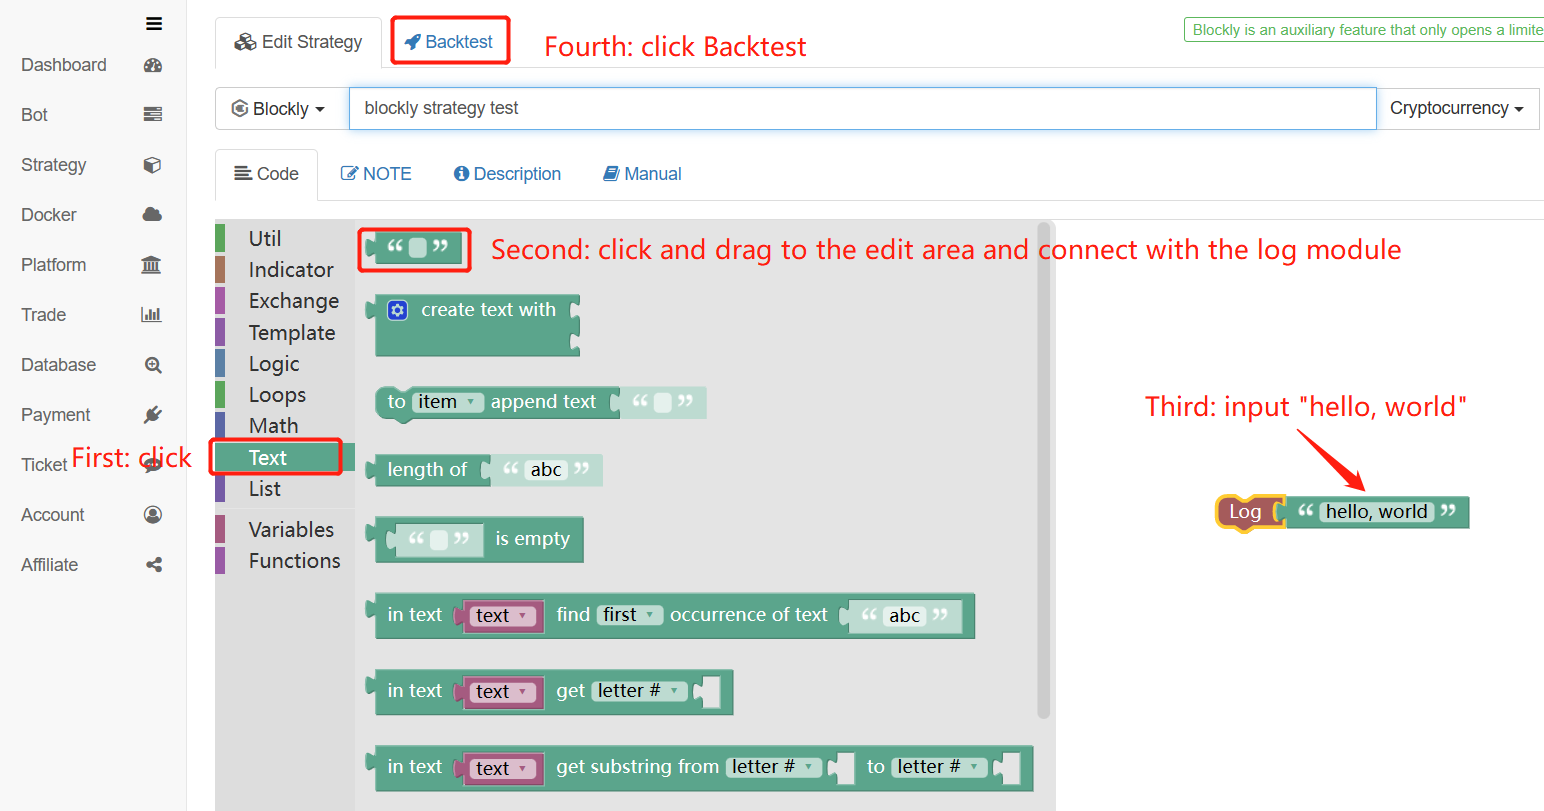
Task: Click the Platform bank building icon
Action: click(x=152, y=265)
